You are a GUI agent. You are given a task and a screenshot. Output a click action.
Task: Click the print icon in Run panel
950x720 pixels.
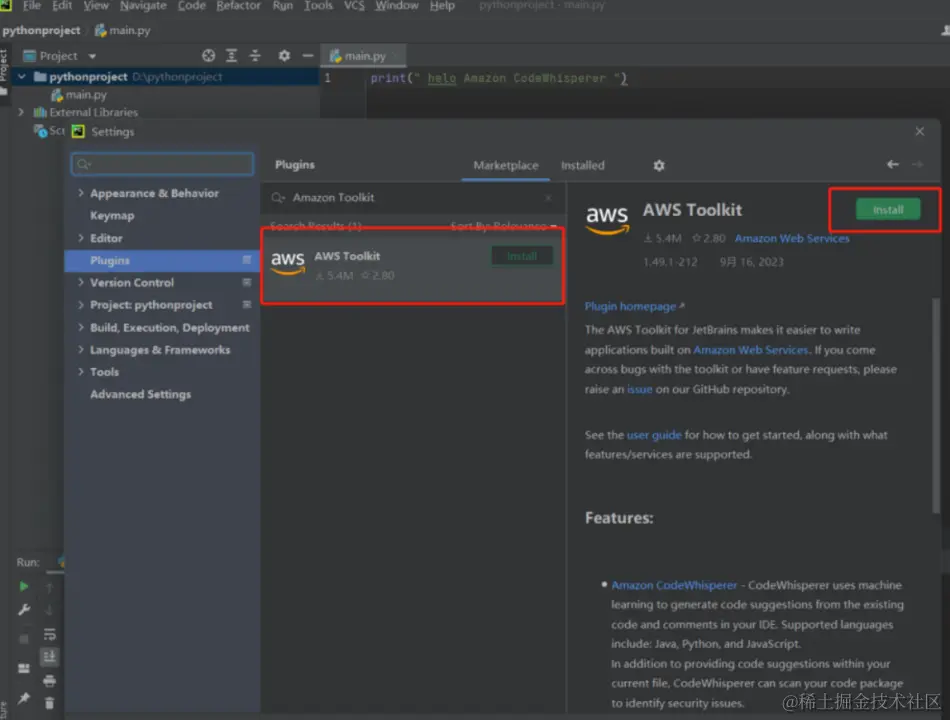(49, 680)
